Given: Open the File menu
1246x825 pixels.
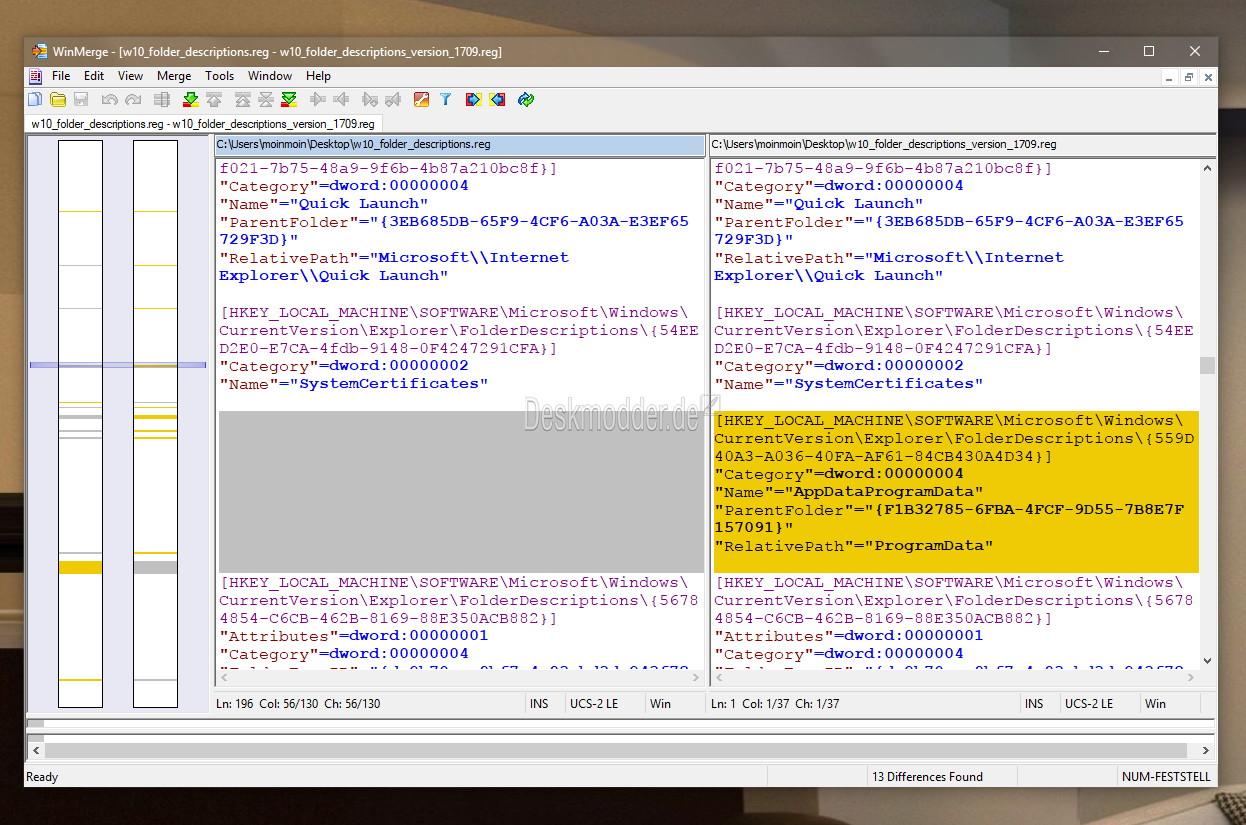Looking at the screenshot, I should (61, 76).
